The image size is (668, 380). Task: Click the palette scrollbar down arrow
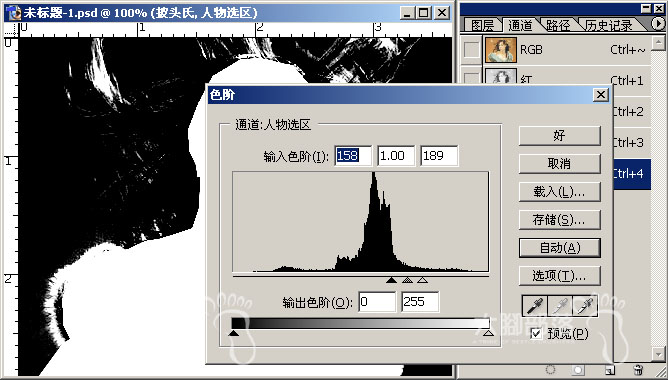tap(658, 354)
